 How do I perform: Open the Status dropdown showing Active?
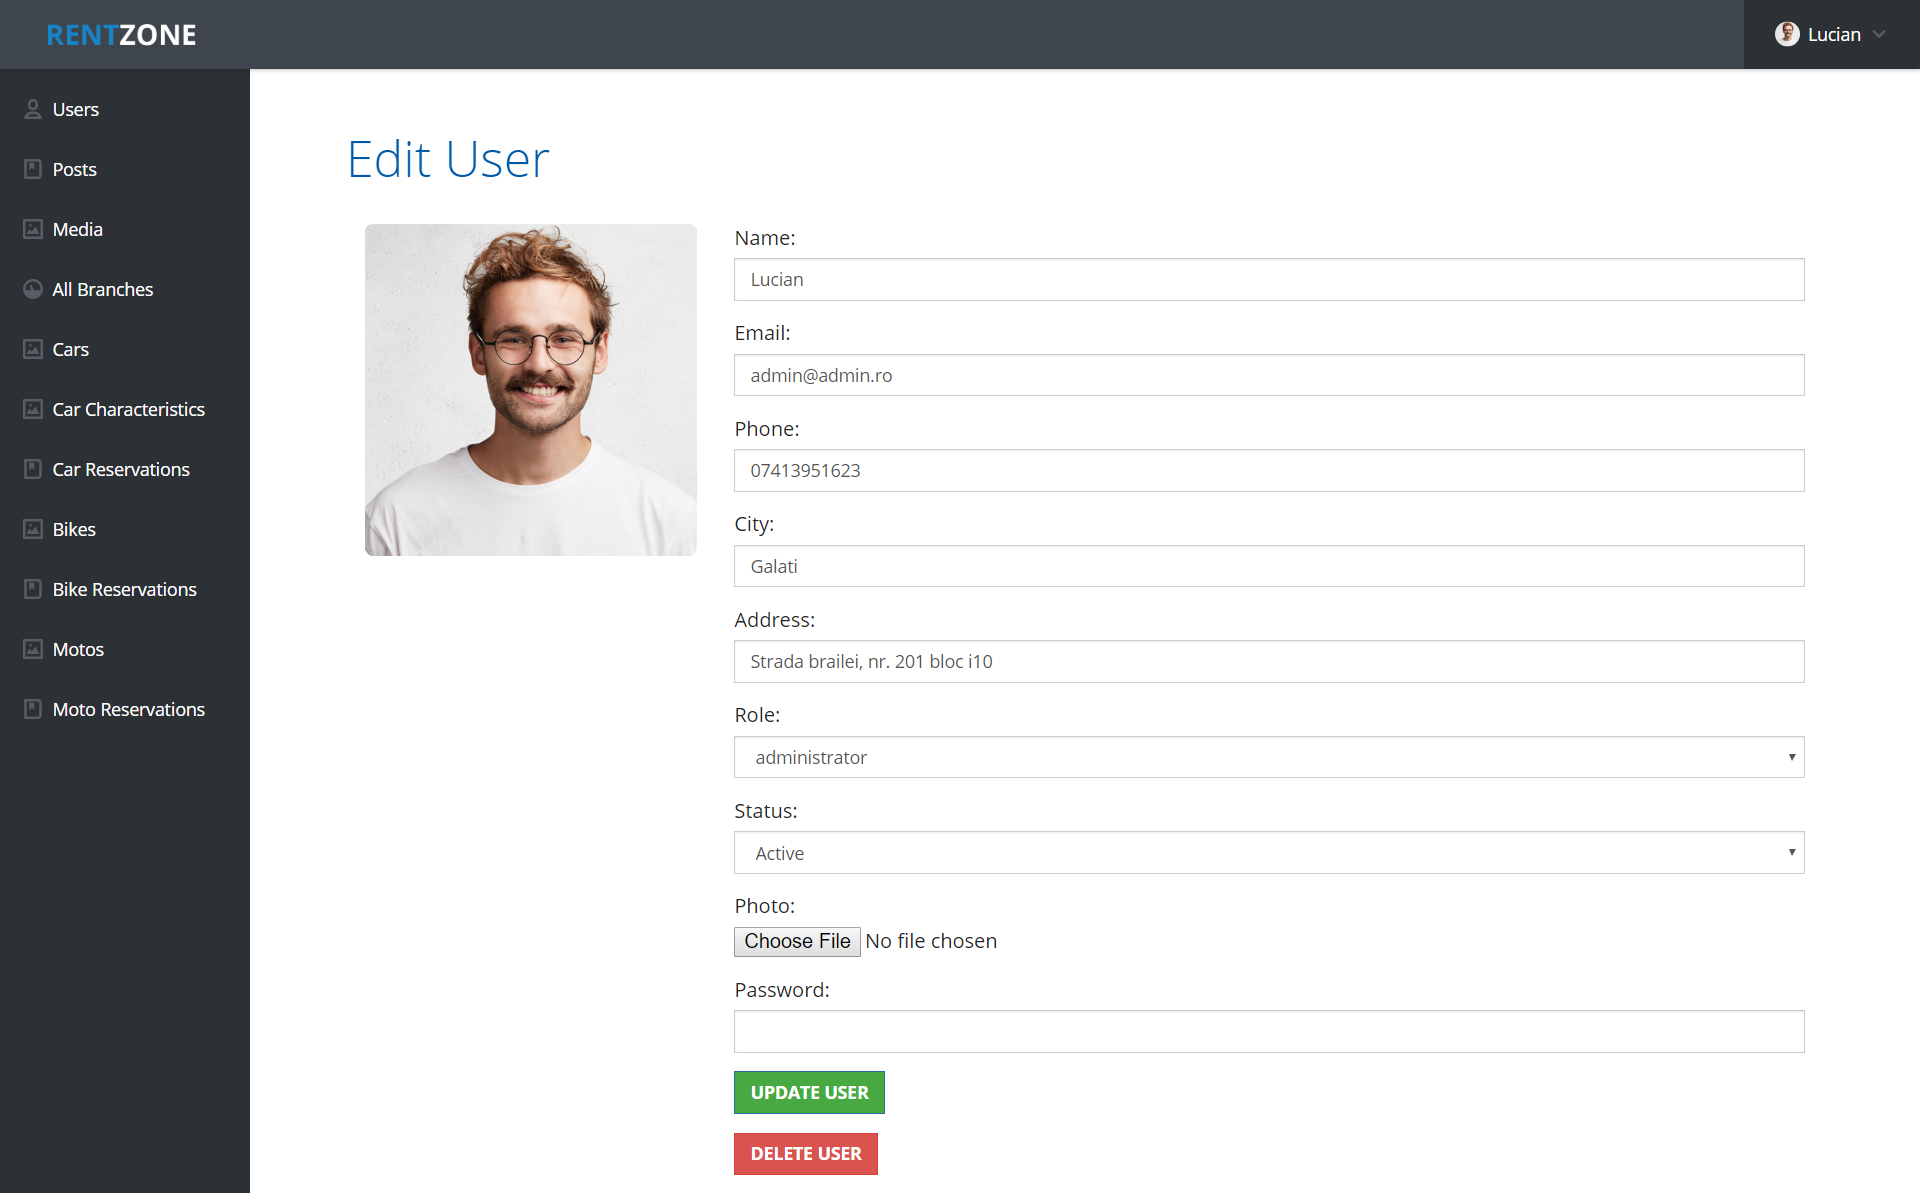click(x=1268, y=853)
